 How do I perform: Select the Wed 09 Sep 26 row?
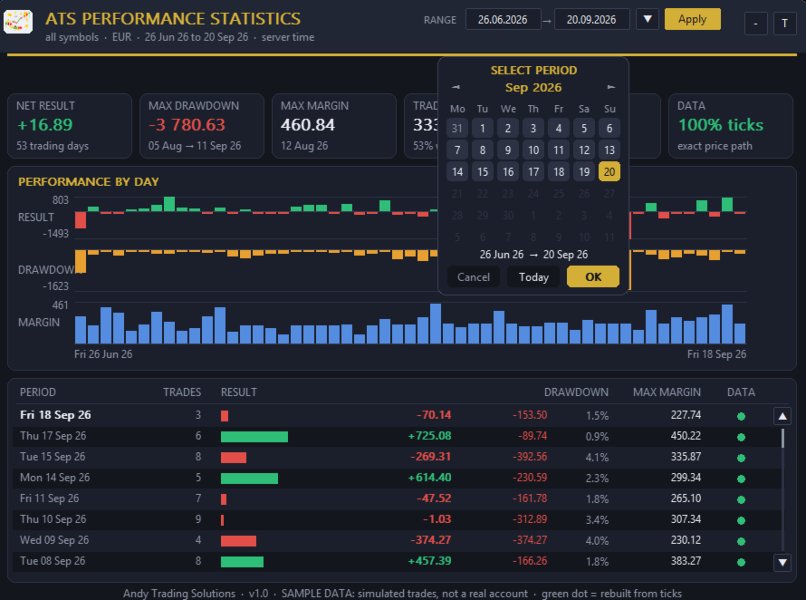(394, 540)
